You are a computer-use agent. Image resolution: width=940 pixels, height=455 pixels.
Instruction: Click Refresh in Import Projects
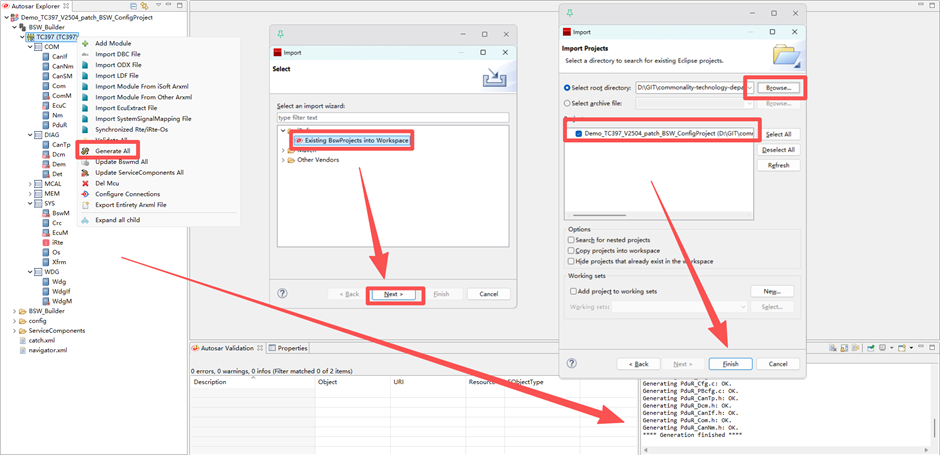tap(778, 165)
